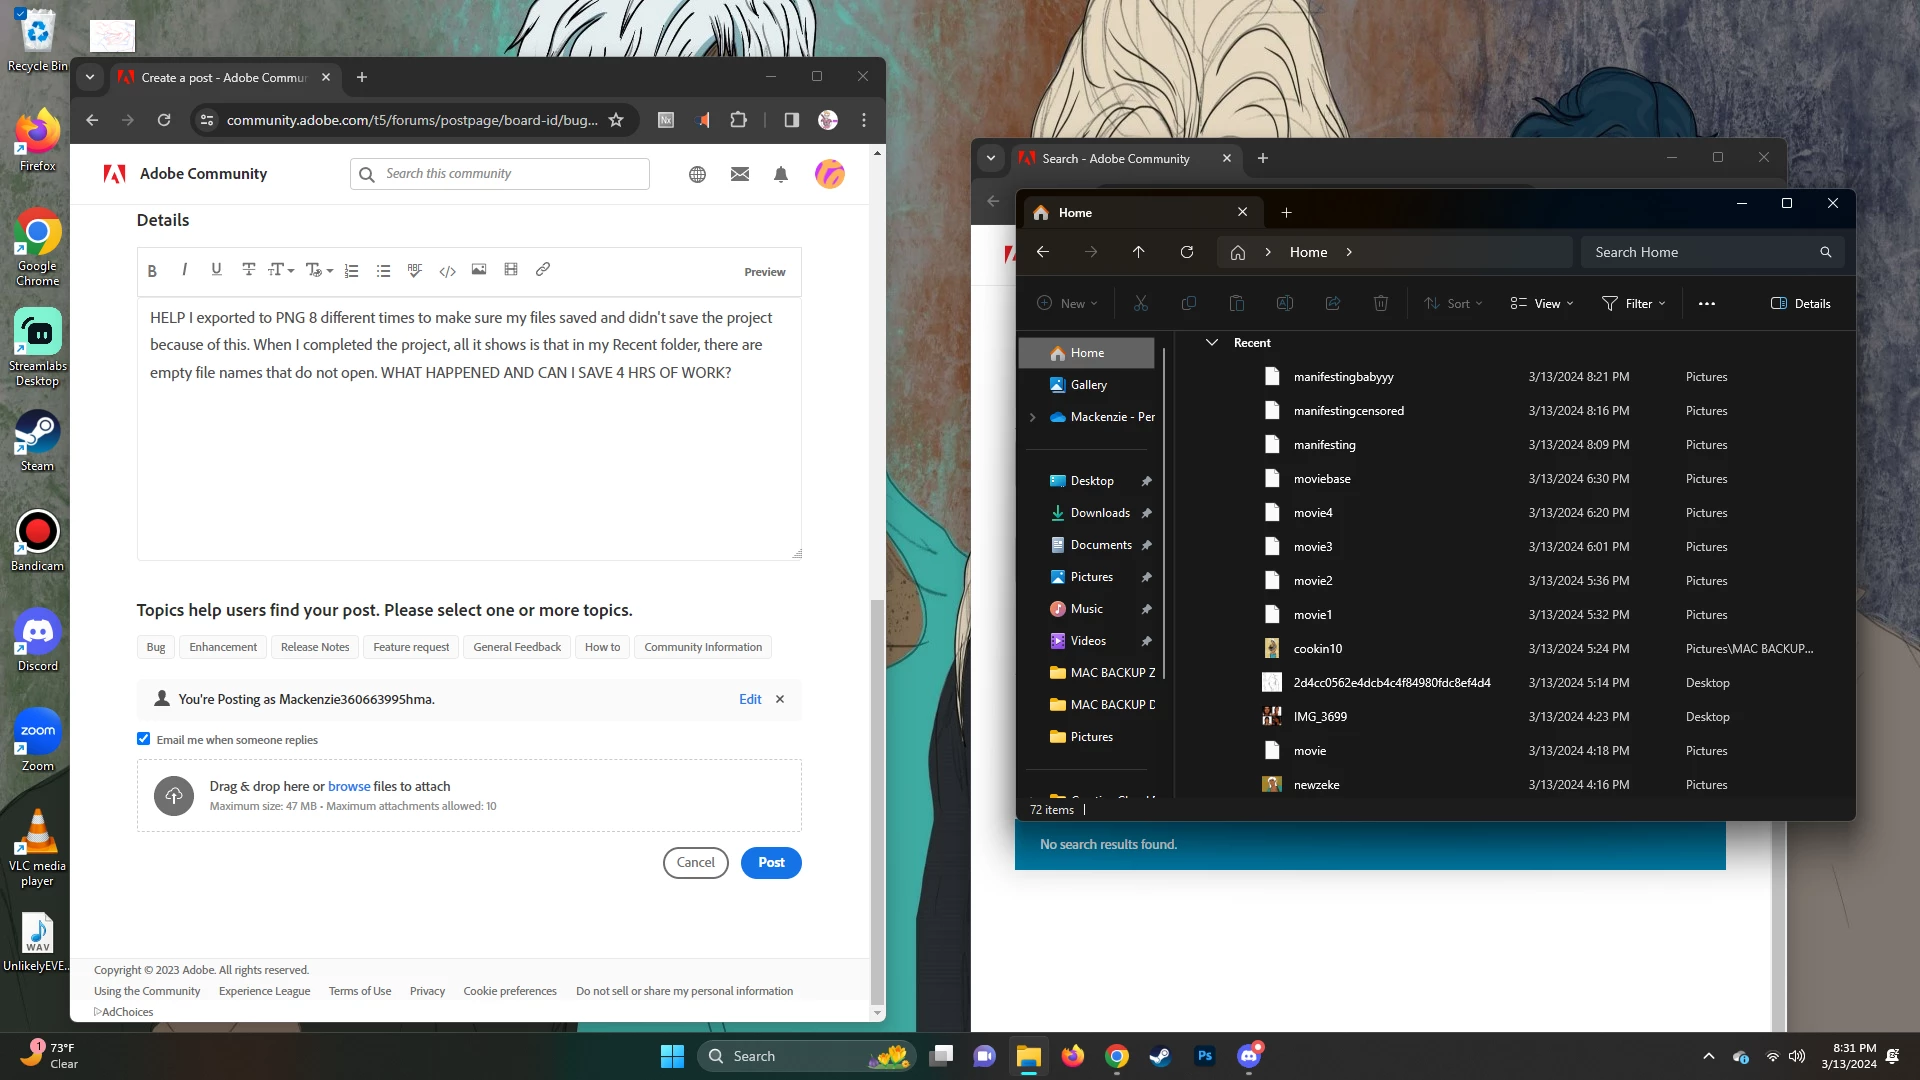This screenshot has width=1920, height=1080.
Task: Select the Bug topic tag
Action: click(156, 647)
